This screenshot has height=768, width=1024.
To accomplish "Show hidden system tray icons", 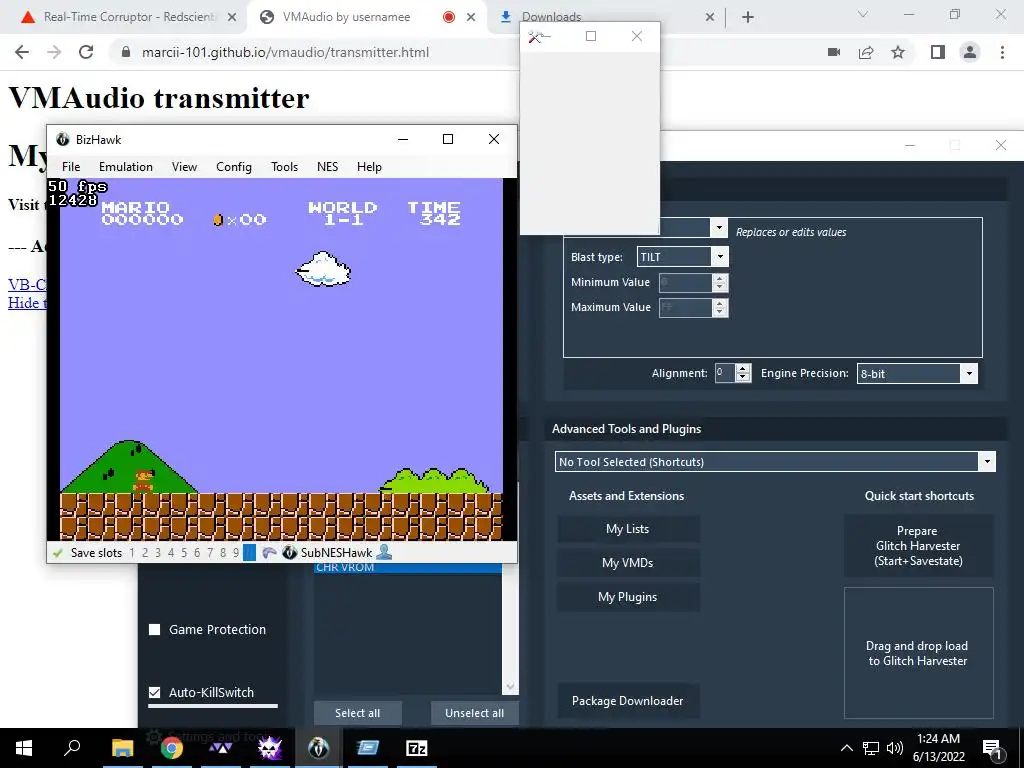I will click(846, 748).
